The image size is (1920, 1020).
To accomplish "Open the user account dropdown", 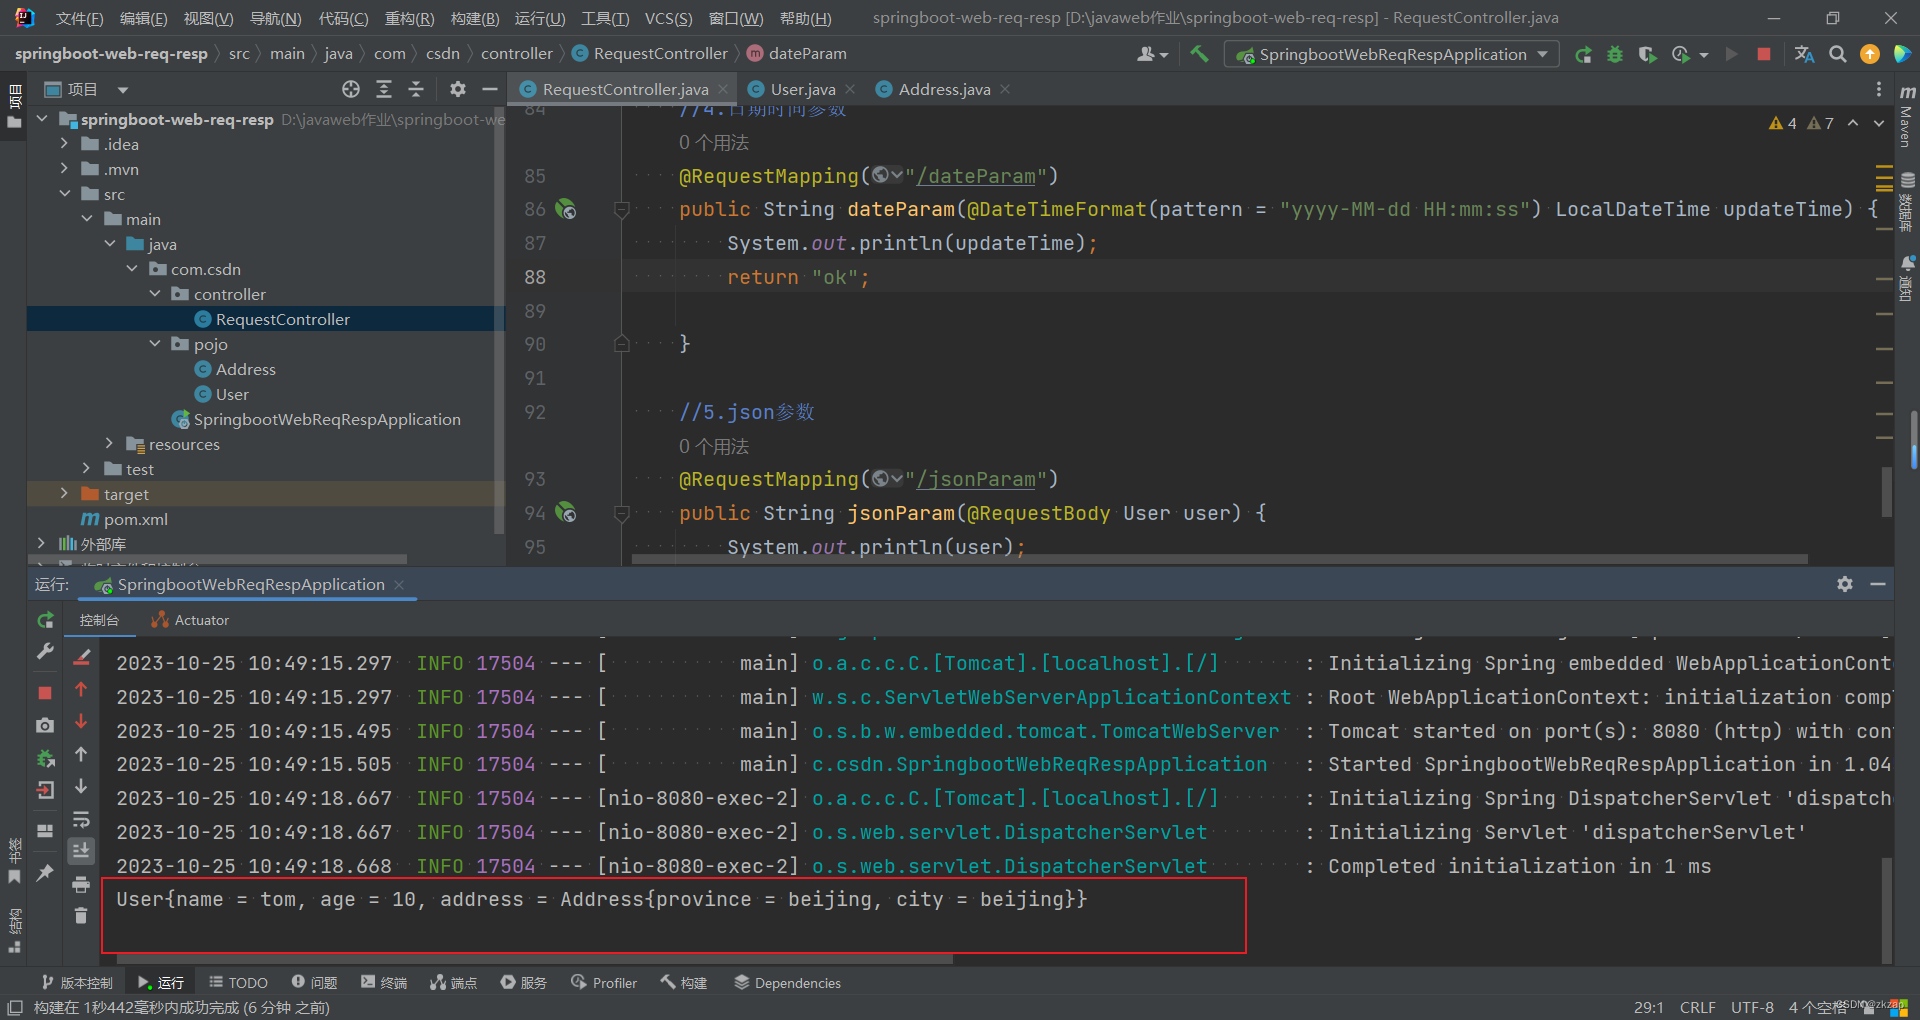I will click(x=1152, y=54).
